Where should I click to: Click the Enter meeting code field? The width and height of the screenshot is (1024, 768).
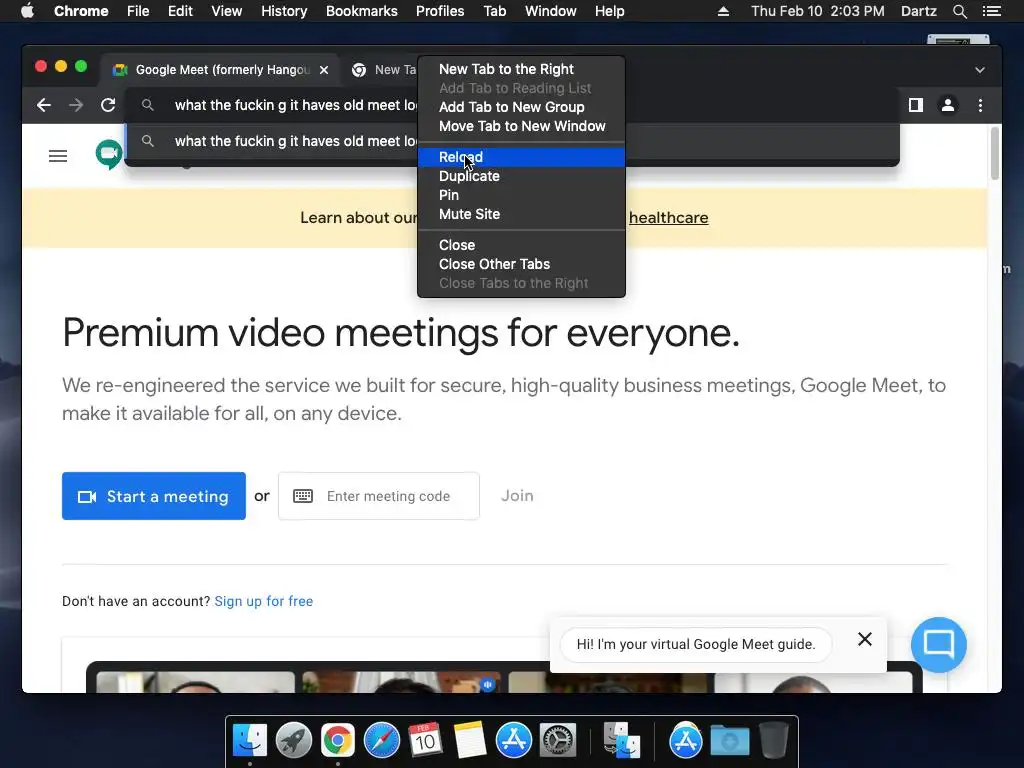tap(379, 496)
